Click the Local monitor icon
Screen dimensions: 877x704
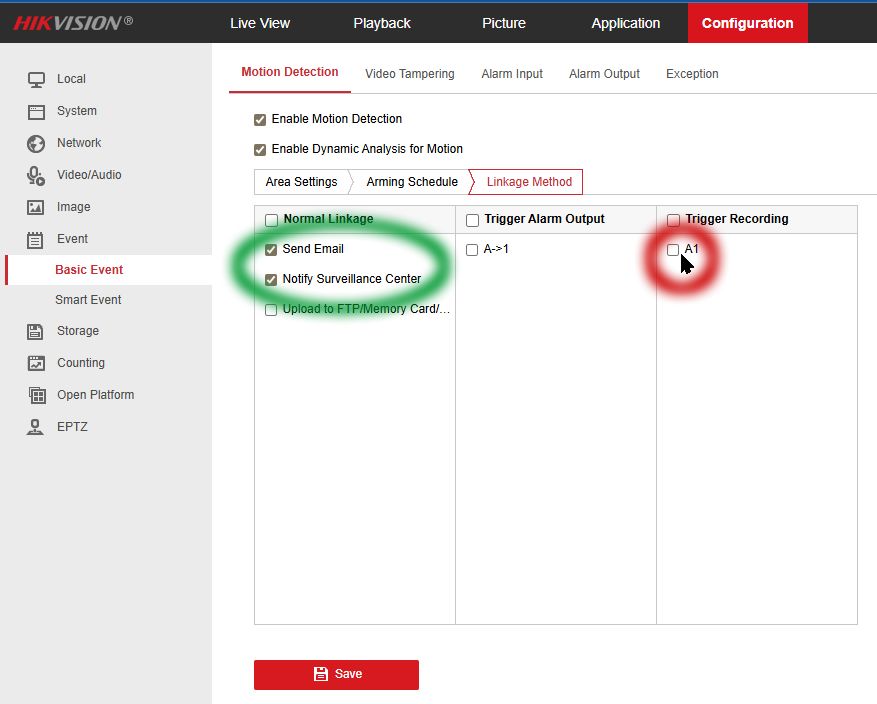36,79
